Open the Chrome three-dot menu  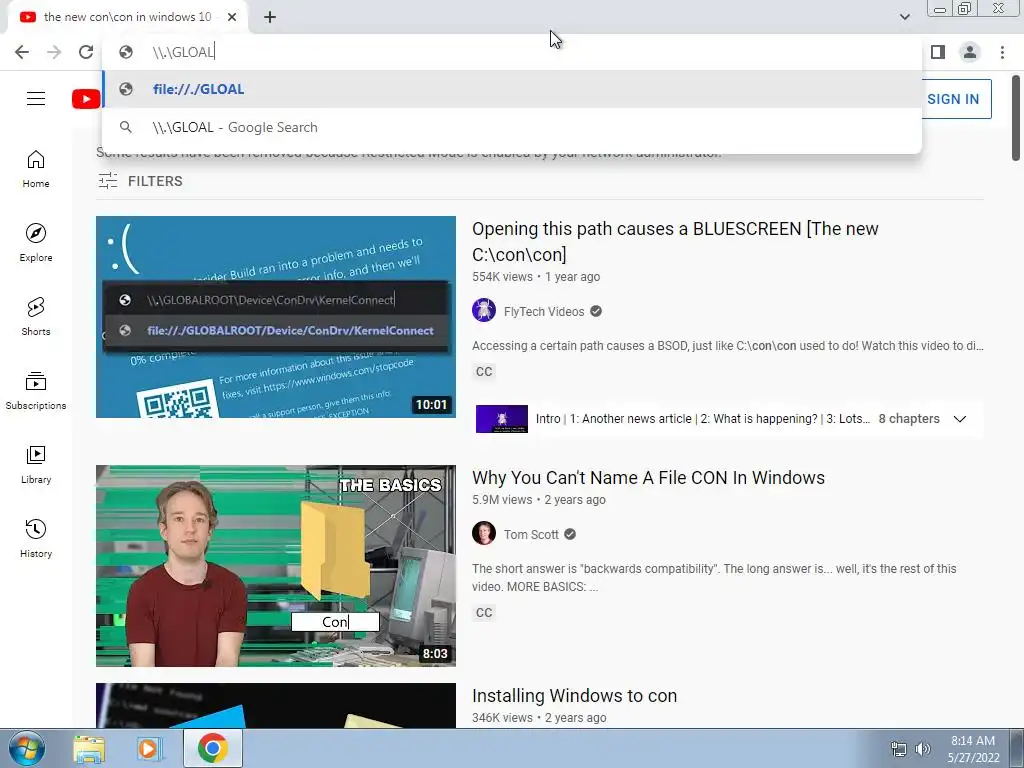1002,52
